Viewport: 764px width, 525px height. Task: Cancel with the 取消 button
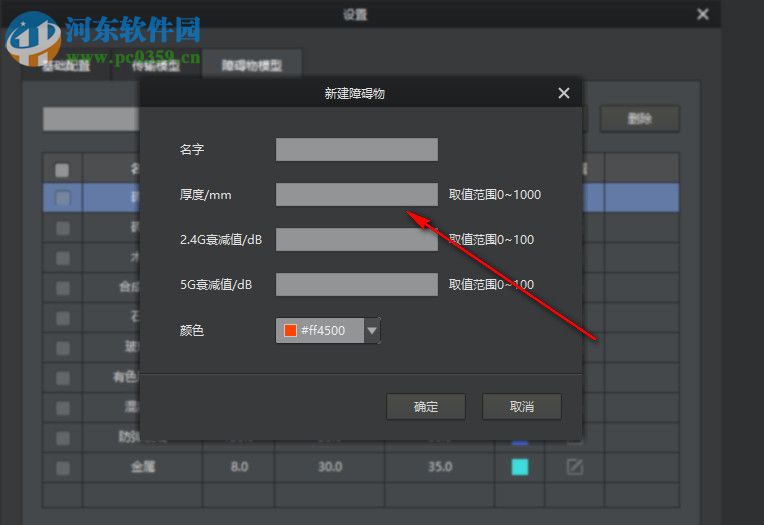pyautogui.click(x=522, y=407)
